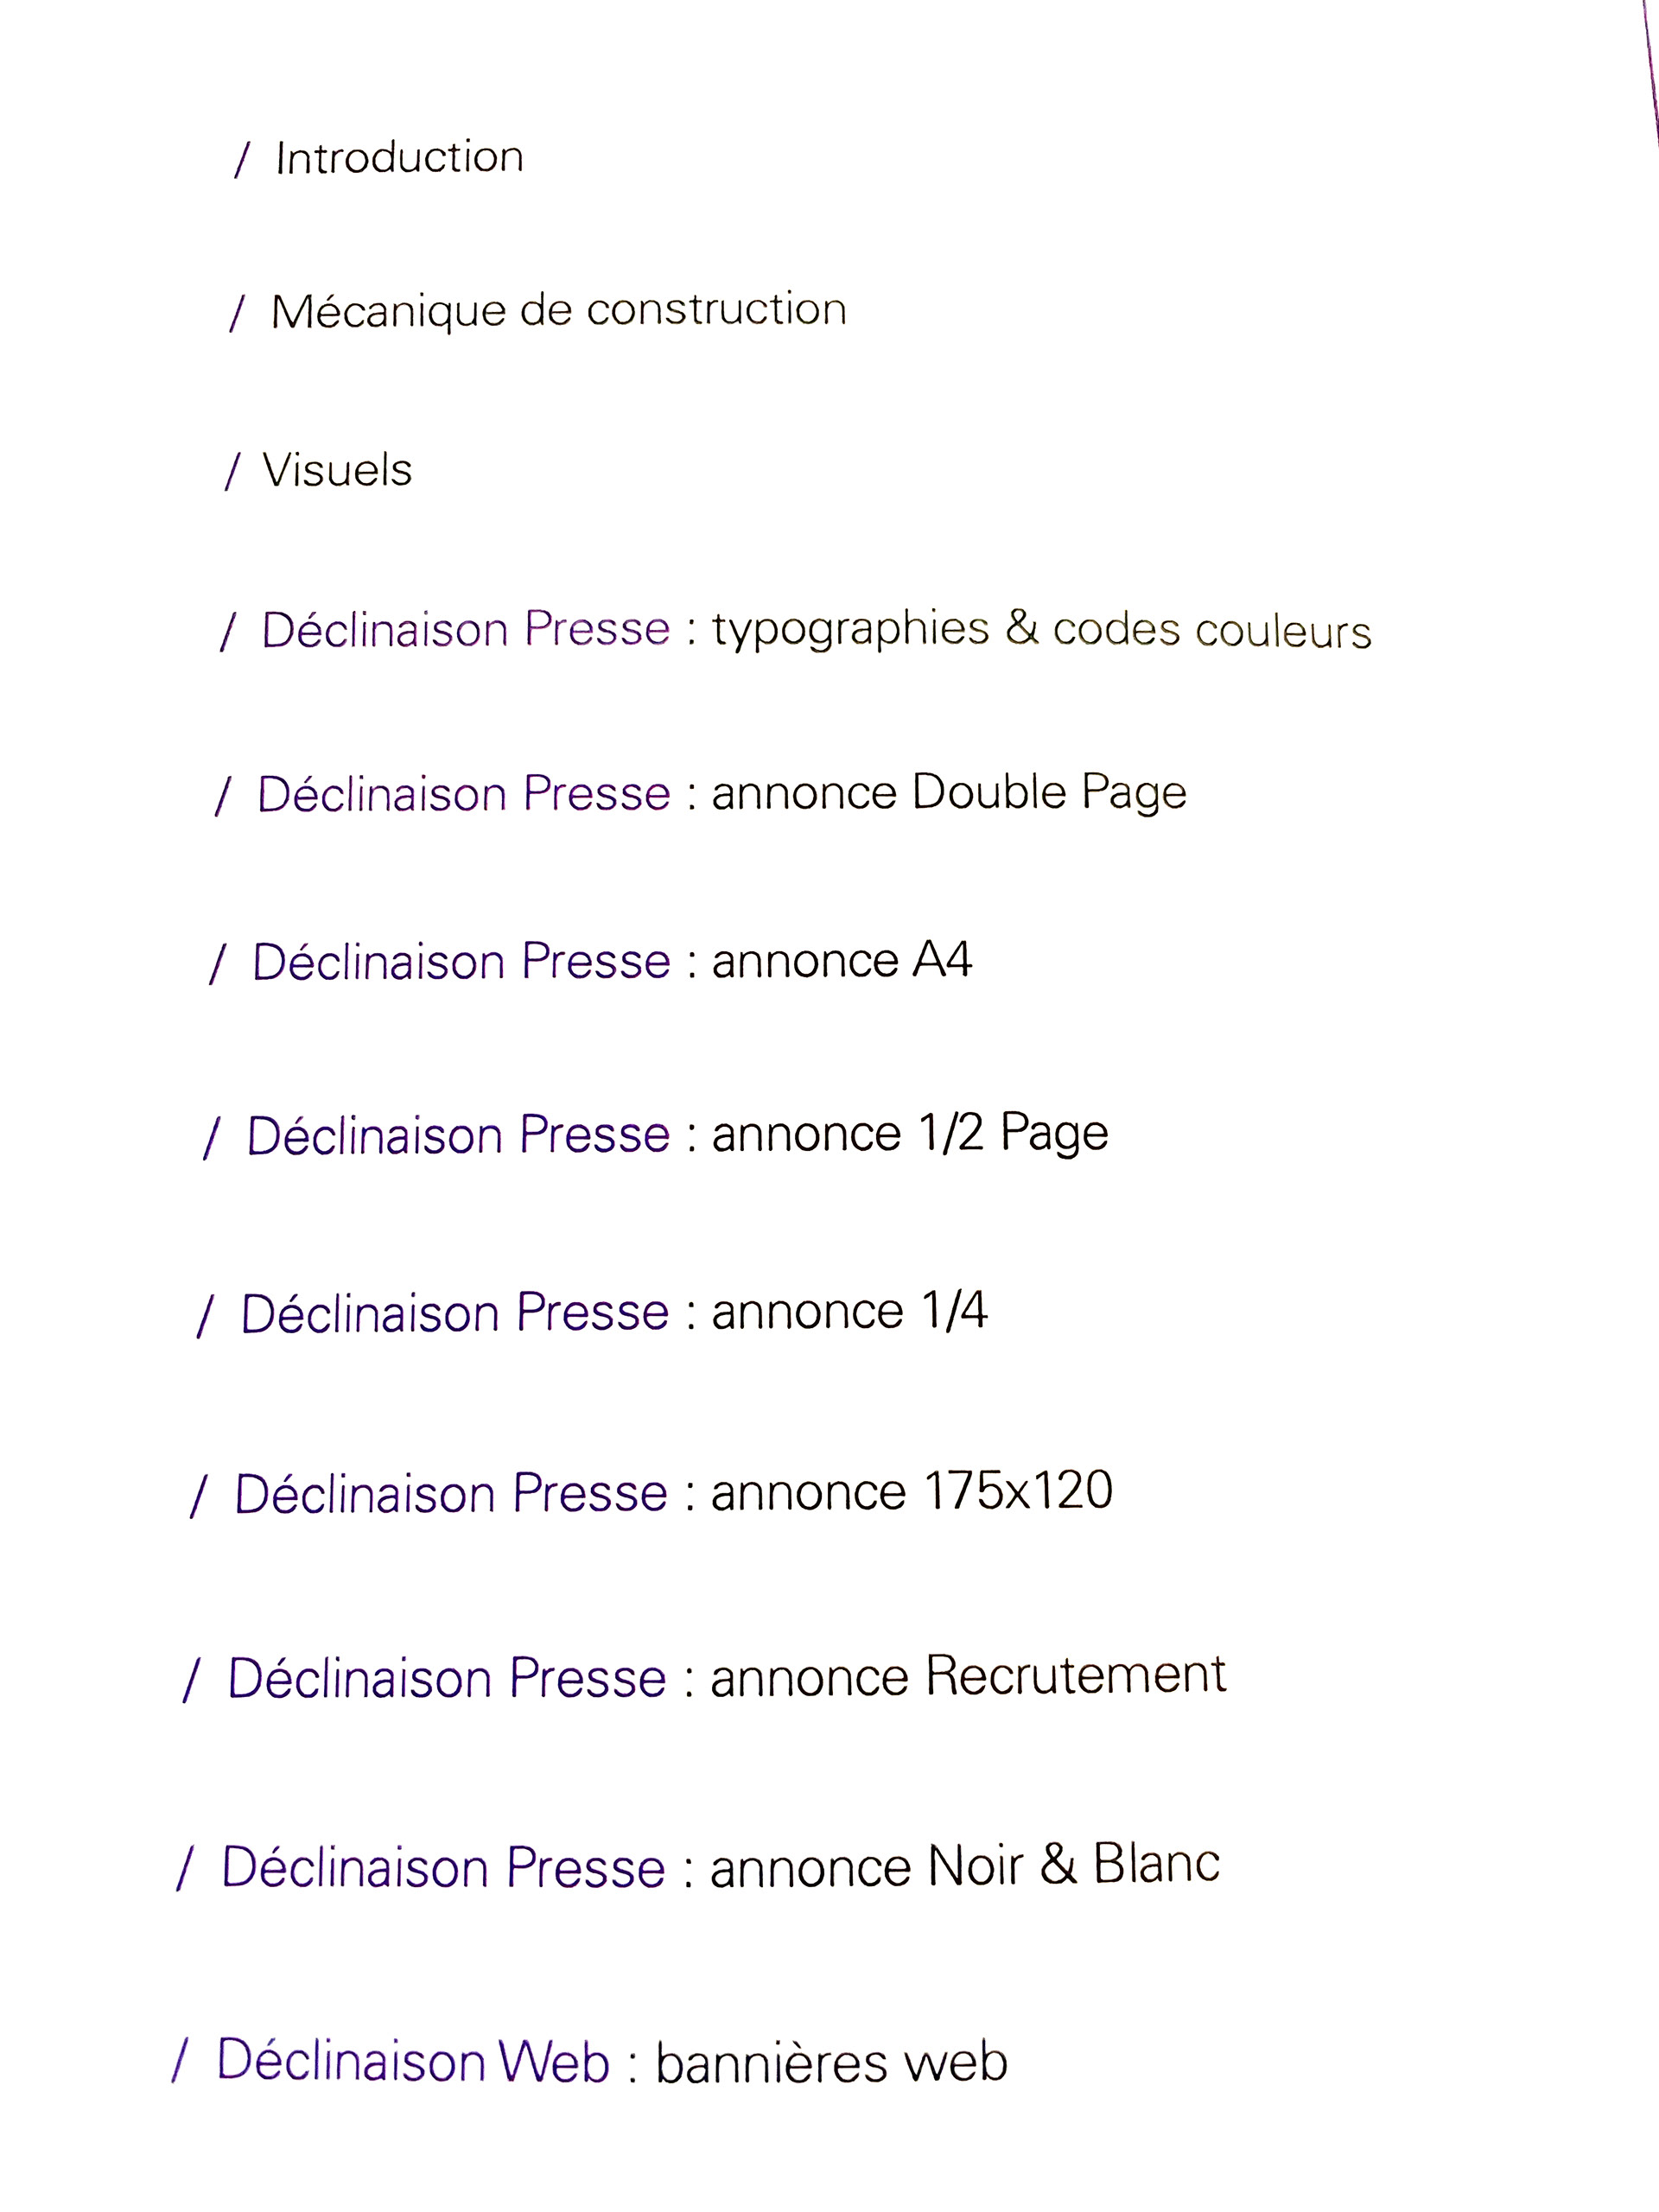Click the purple Déclinaison Web label

pos(413,2062)
